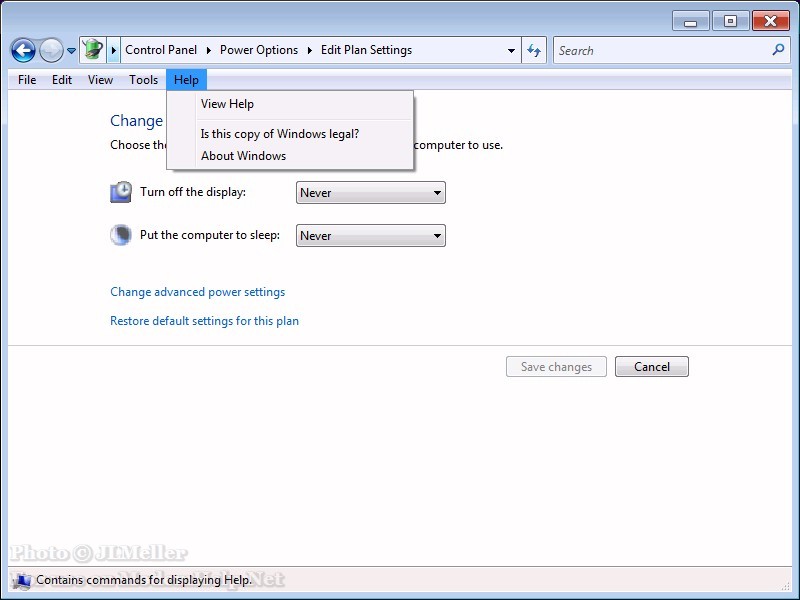
Task: Select View Help from Help menu
Action: tap(227, 104)
